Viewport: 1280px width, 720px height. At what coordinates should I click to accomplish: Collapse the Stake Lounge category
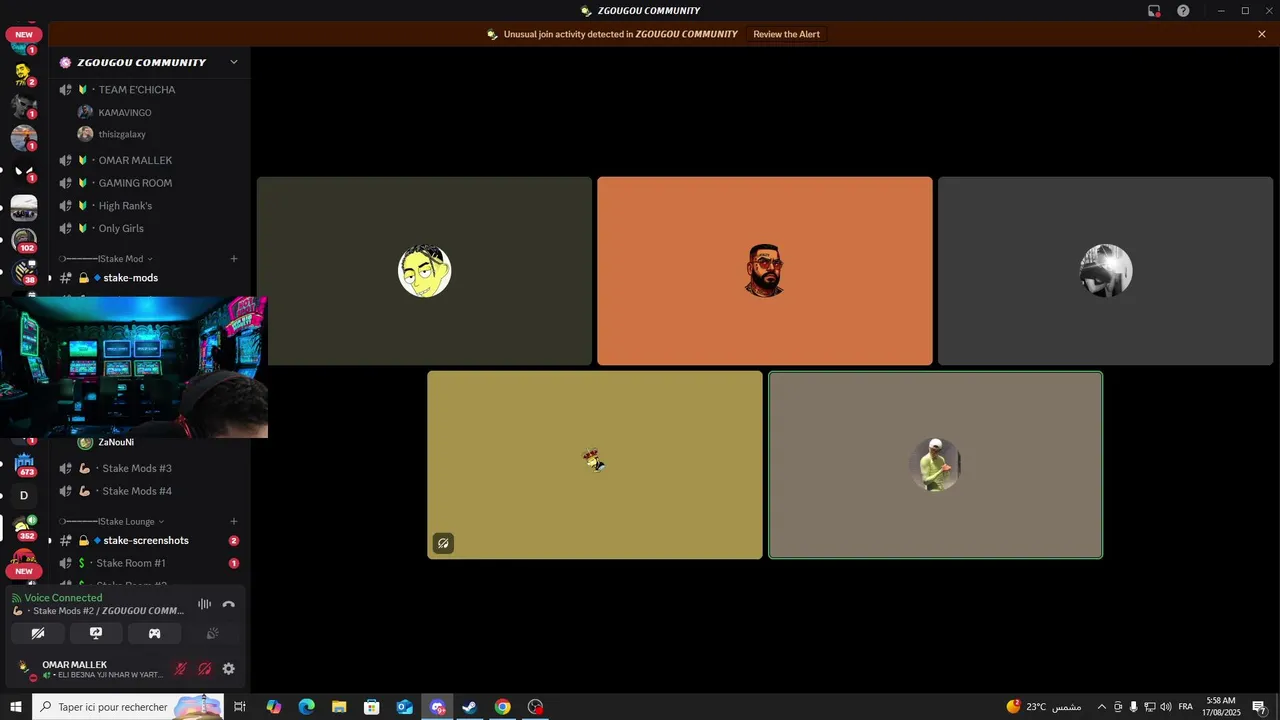110,521
